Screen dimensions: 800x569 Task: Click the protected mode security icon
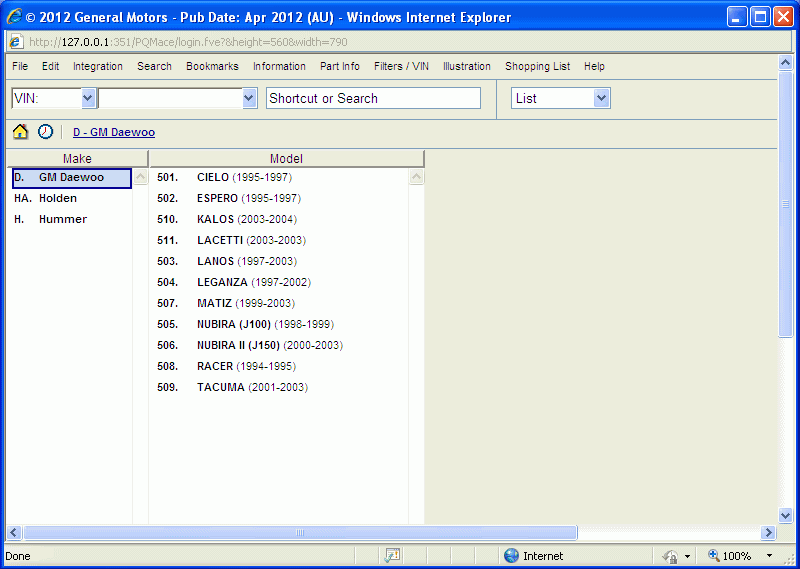click(x=670, y=556)
